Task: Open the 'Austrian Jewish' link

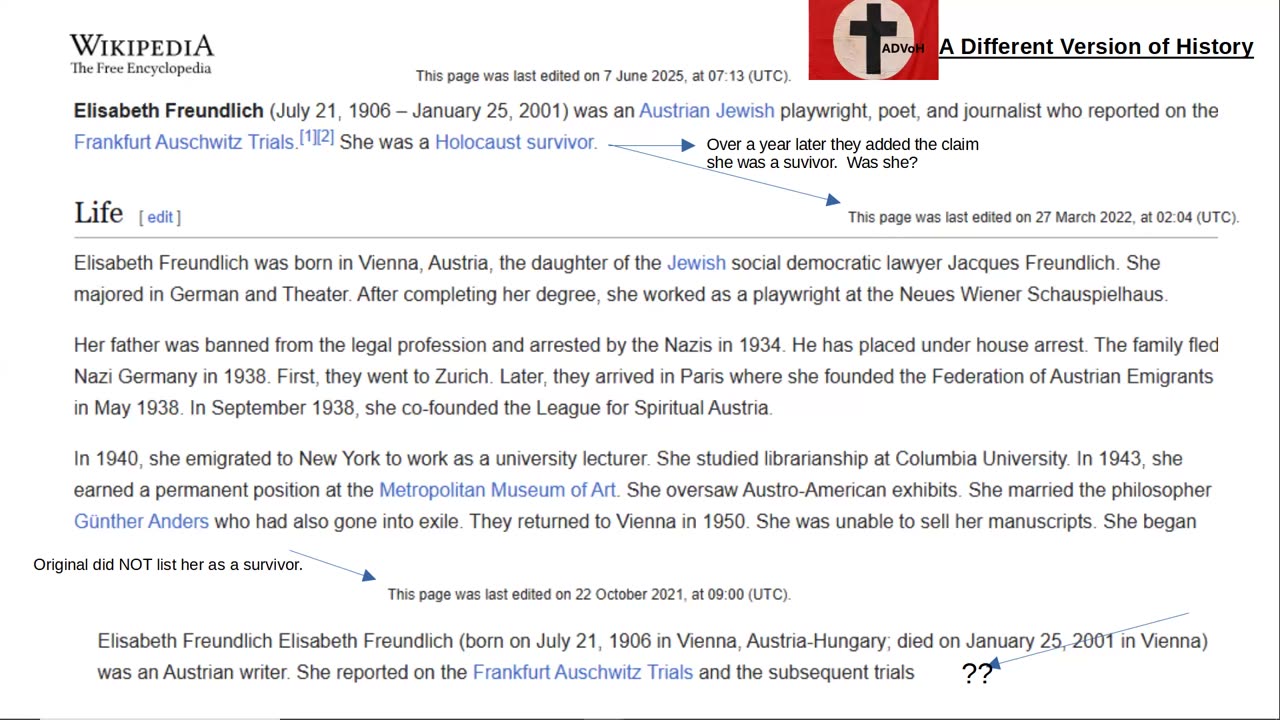Action: 707,111
